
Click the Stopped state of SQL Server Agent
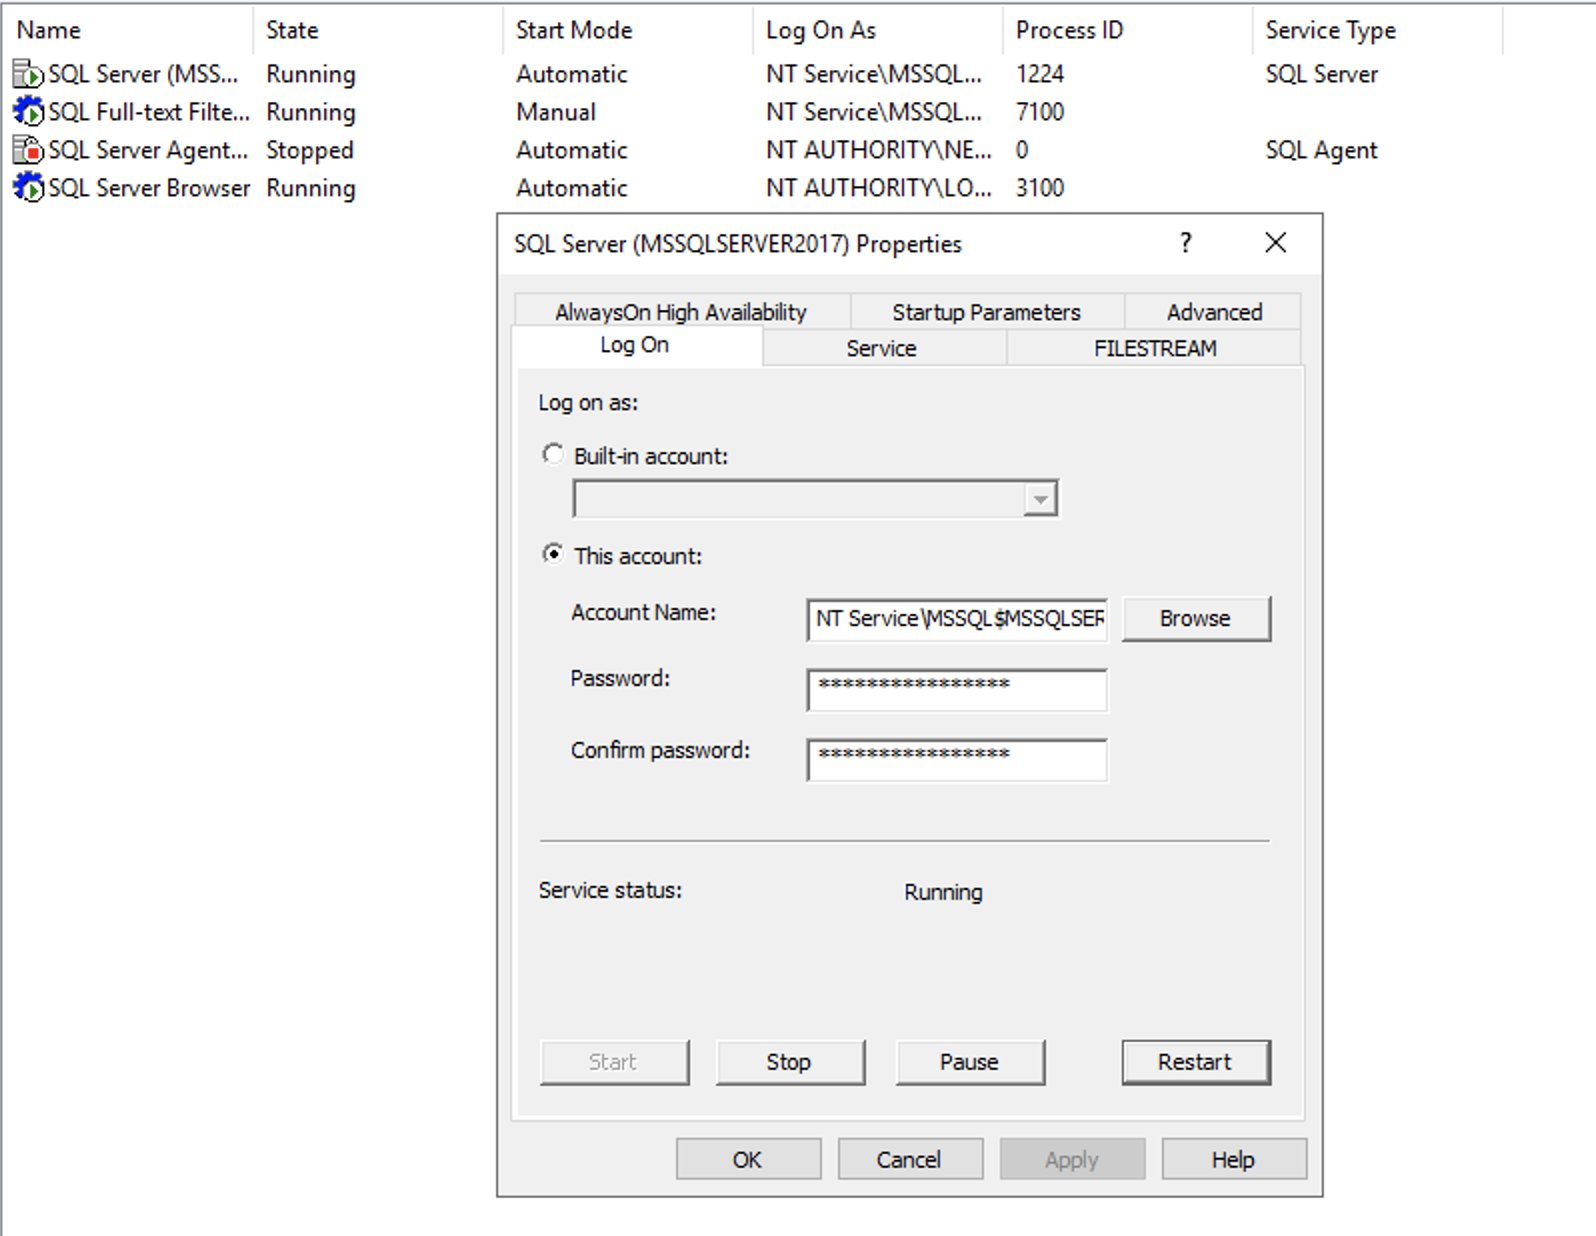coord(310,150)
